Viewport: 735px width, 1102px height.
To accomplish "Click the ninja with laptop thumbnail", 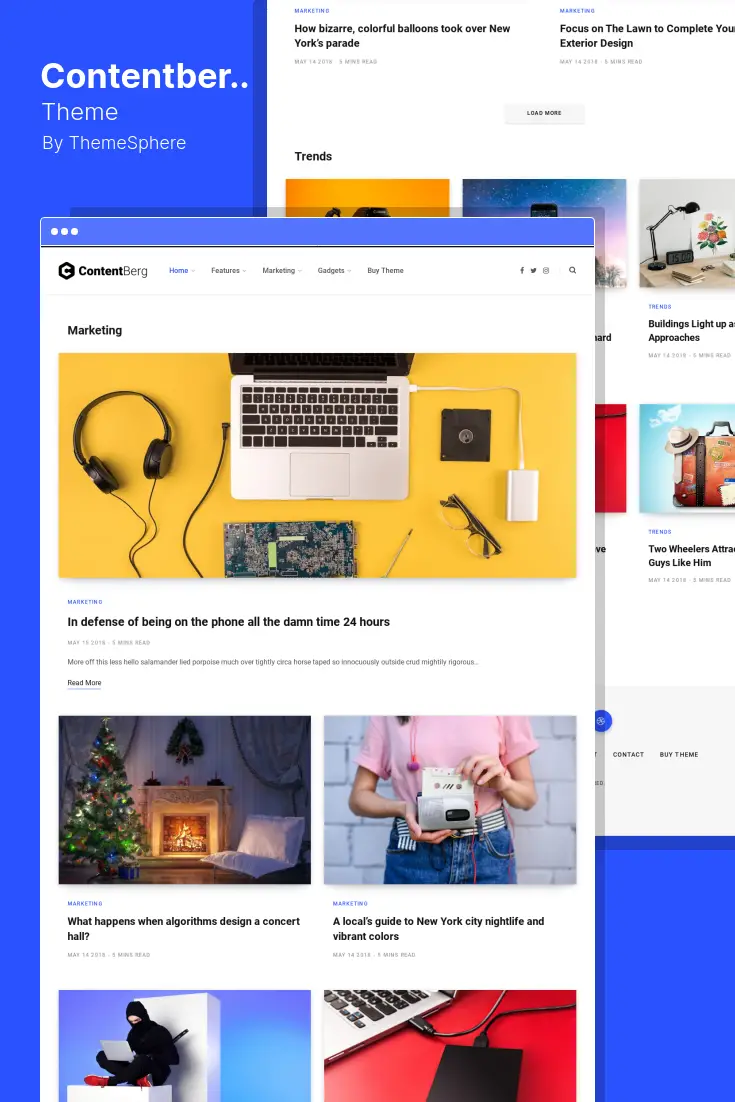I will click(185, 1046).
